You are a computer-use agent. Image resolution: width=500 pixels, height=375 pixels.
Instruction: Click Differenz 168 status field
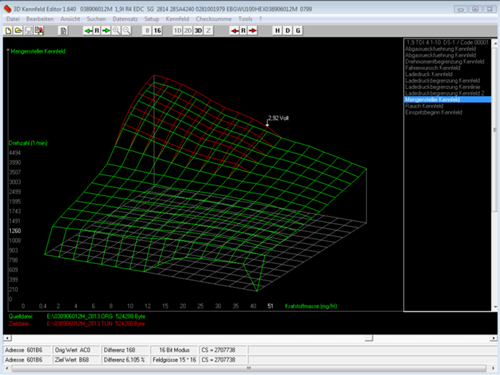[125, 350]
